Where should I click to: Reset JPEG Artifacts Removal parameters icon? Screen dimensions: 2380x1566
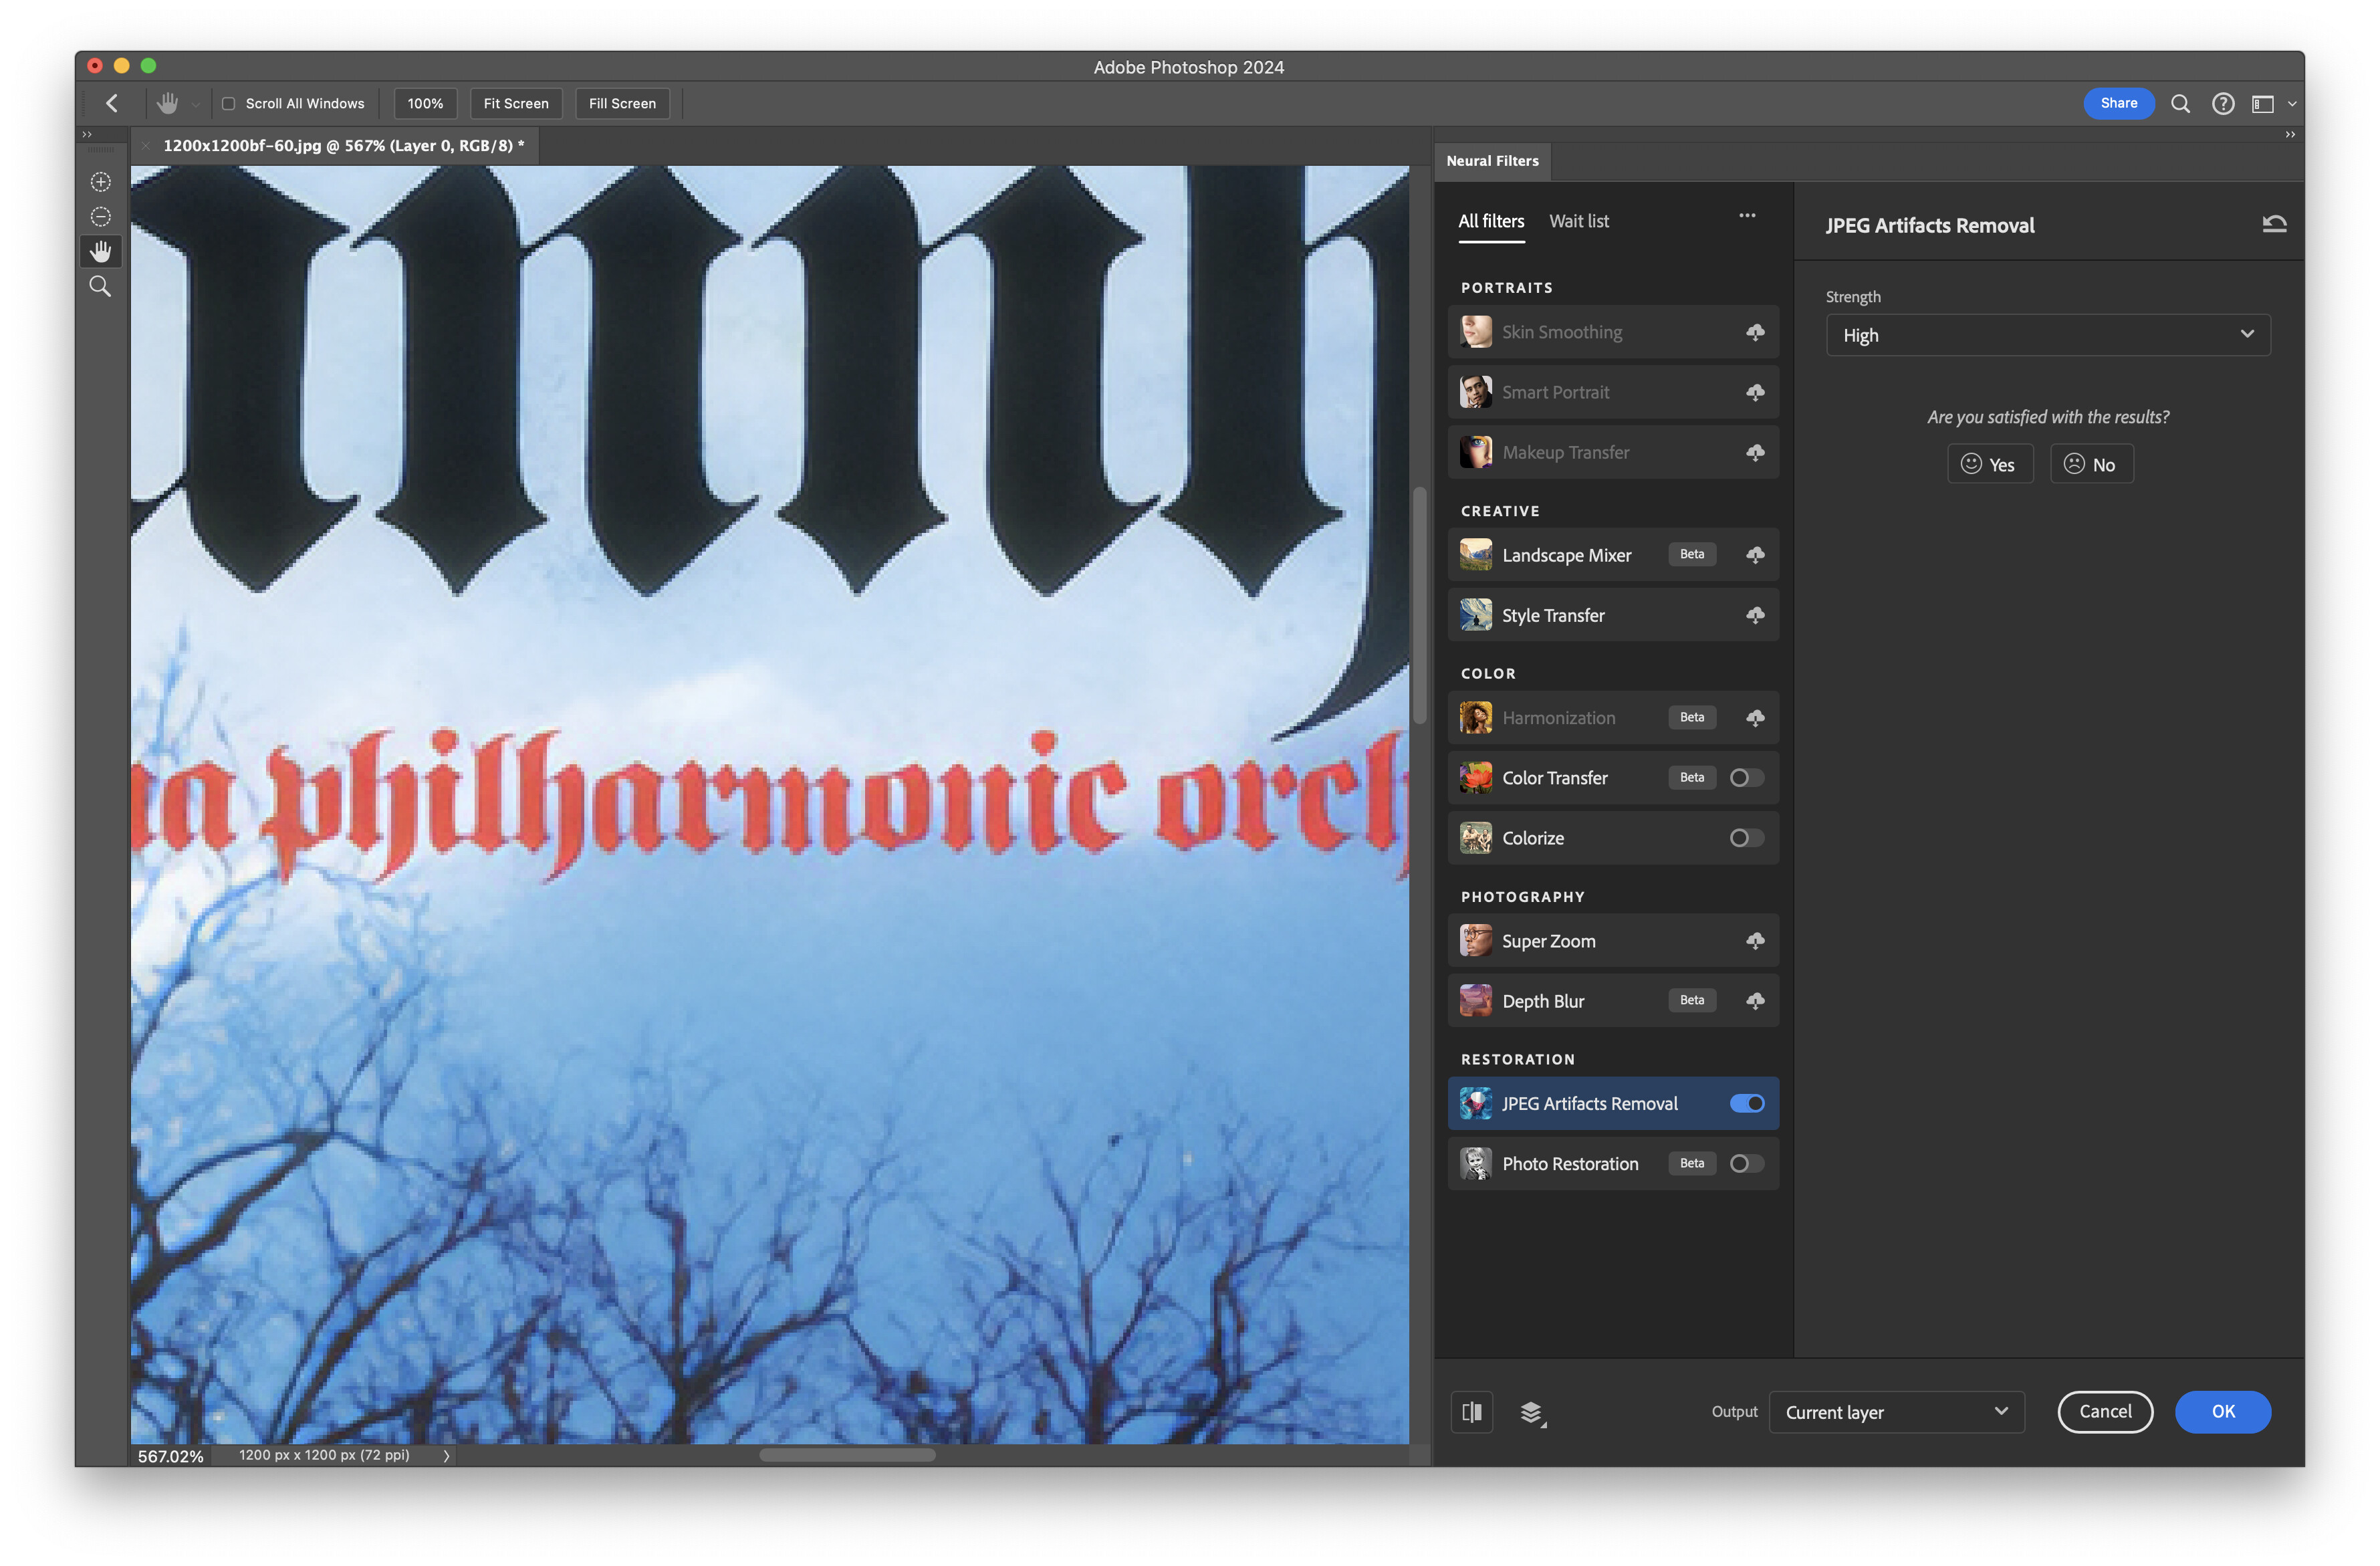coord(2274,224)
